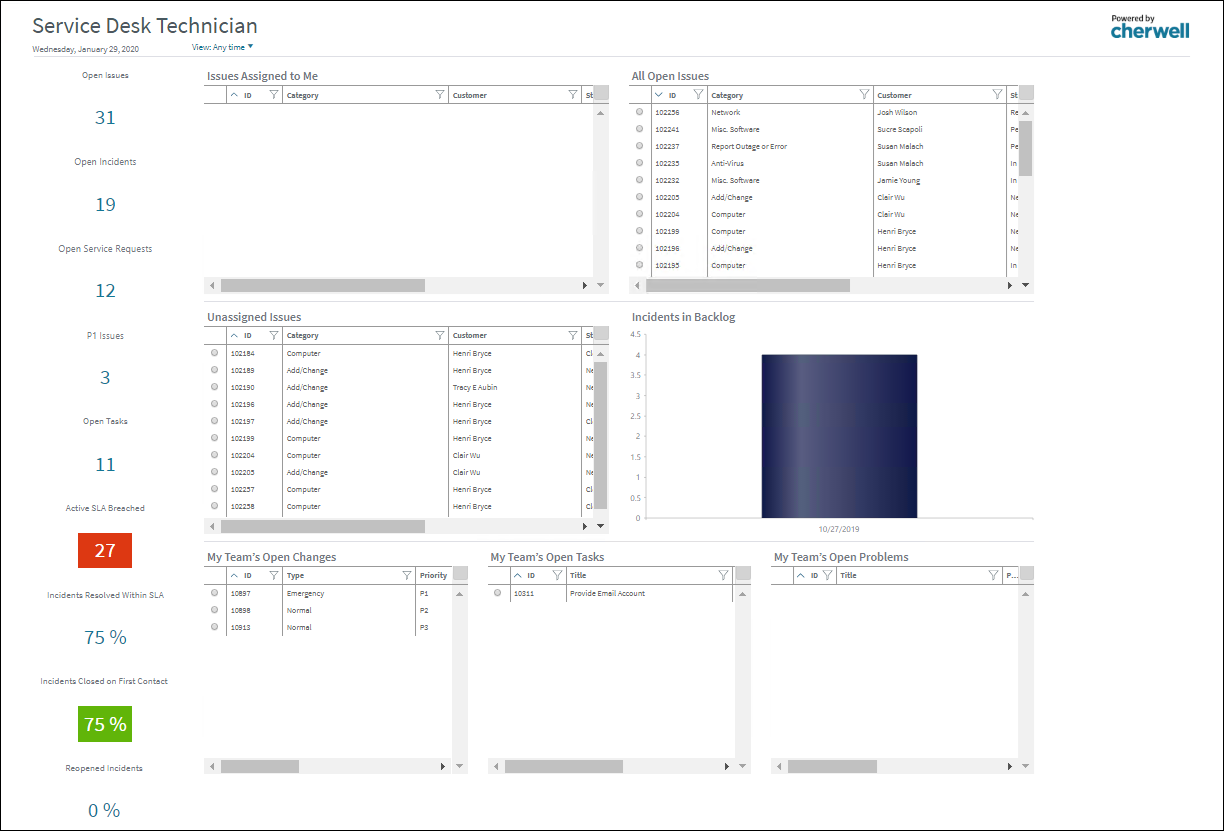Click the filter icon on Type in My Team's Open Changes
The image size is (1224, 831).
tap(406, 575)
